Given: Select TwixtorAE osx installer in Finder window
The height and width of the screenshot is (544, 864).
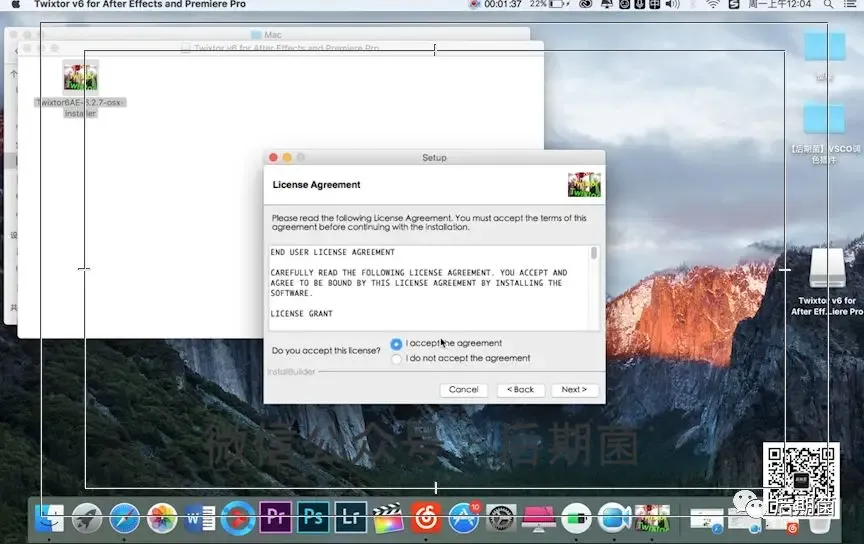Looking at the screenshot, I should tap(80, 88).
